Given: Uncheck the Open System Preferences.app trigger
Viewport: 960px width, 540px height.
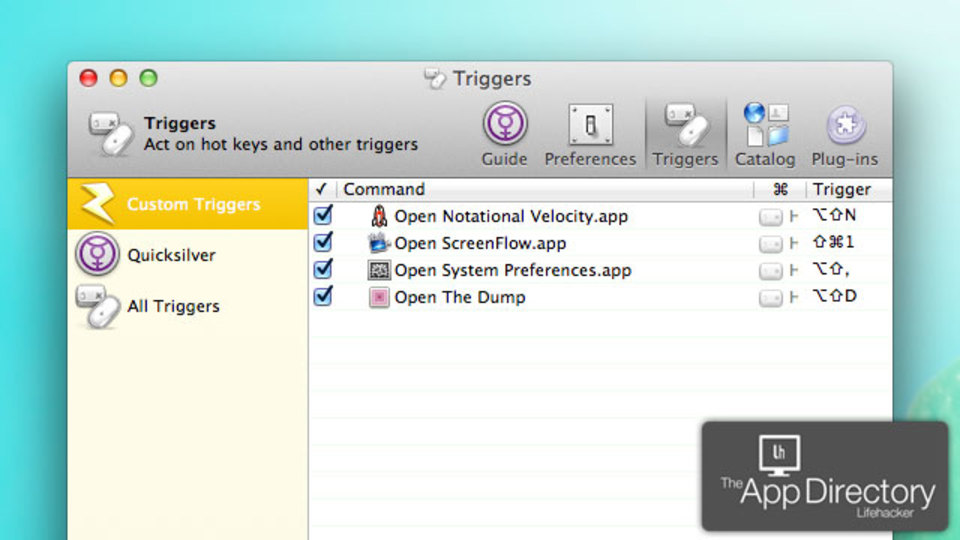Looking at the screenshot, I should click(x=323, y=269).
